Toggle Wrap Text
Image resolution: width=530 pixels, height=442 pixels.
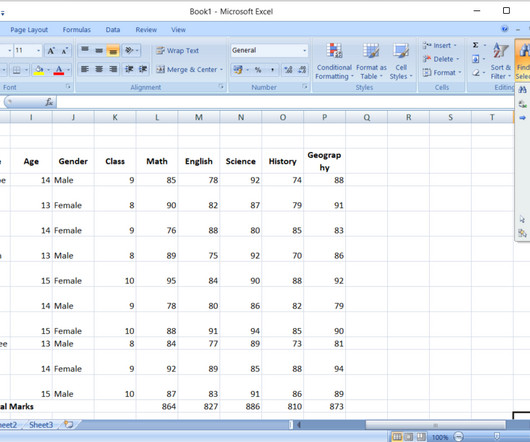pos(177,51)
